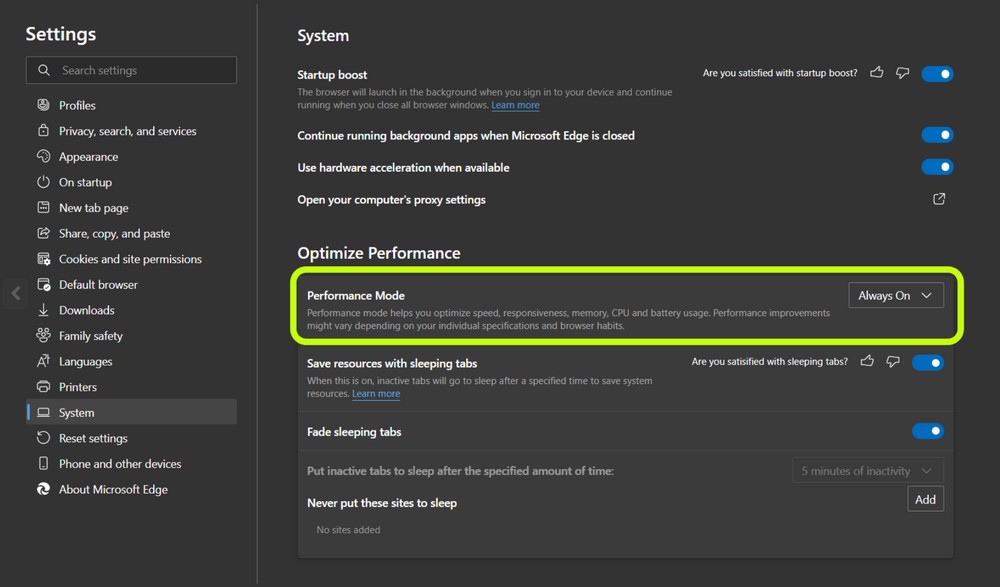Viewport: 1000px width, 587px height.
Task: Toggle Startup boost switch
Action: click(937, 74)
